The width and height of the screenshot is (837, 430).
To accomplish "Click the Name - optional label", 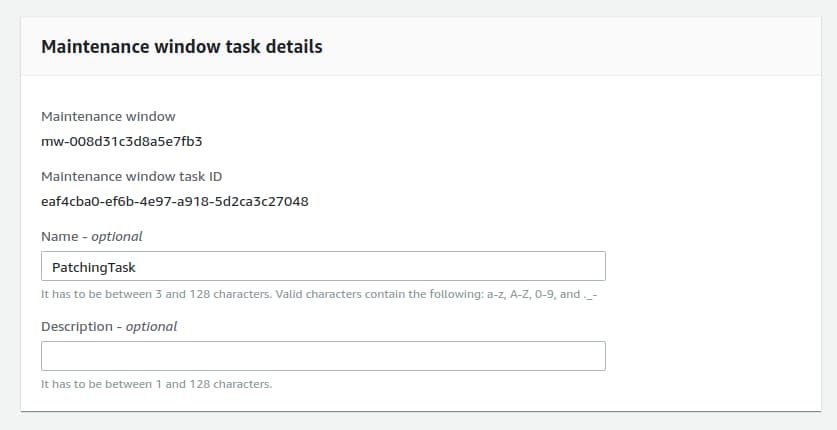I will [x=91, y=237].
